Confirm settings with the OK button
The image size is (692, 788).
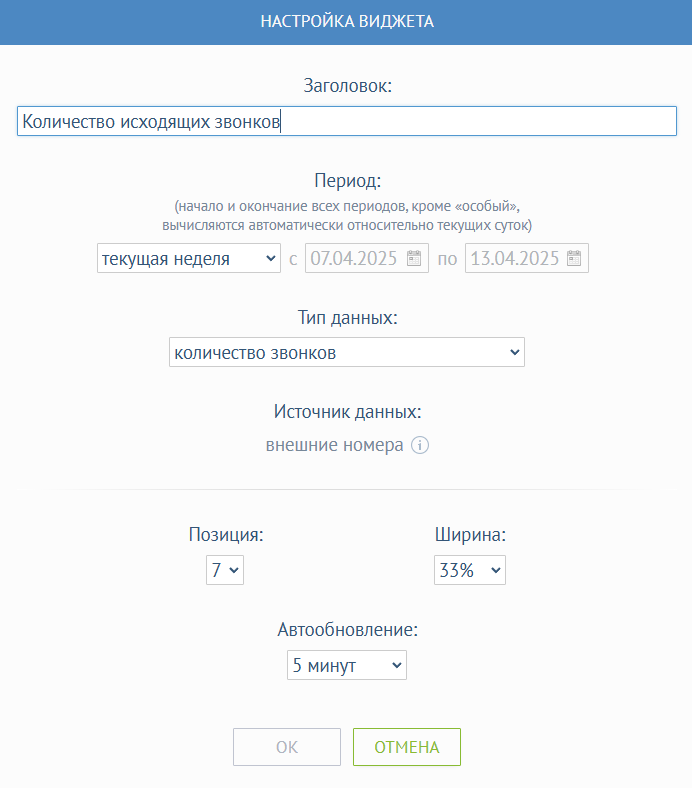coord(287,747)
